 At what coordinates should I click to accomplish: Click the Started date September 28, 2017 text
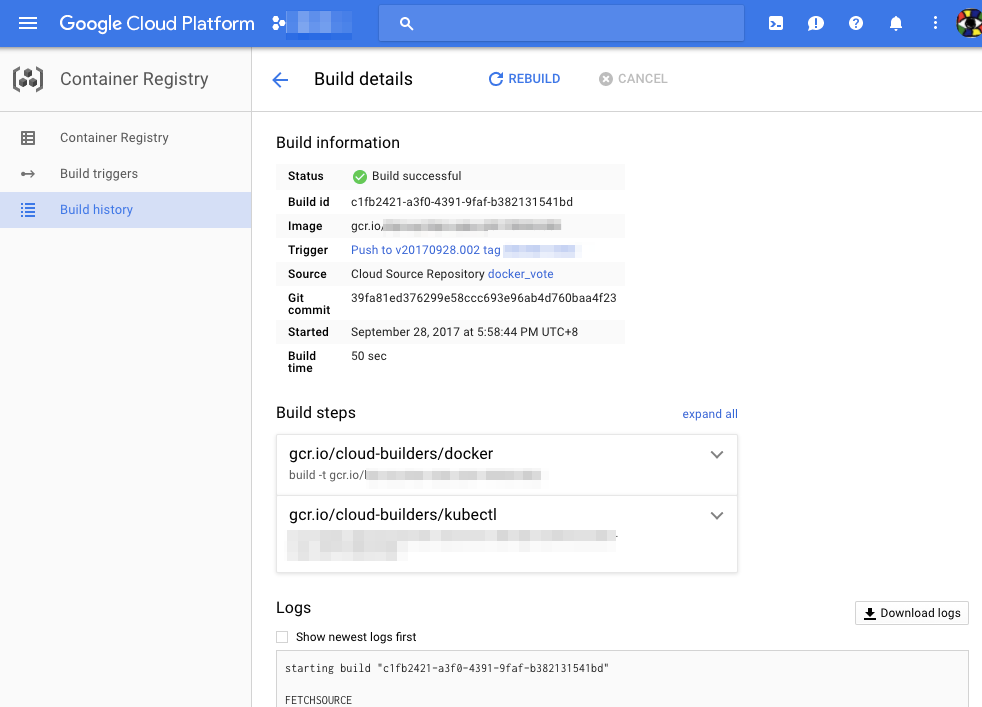point(464,332)
